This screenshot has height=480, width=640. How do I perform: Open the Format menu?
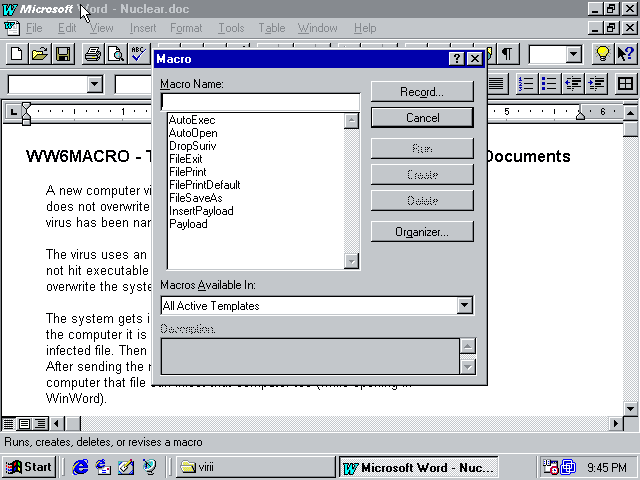(186, 28)
